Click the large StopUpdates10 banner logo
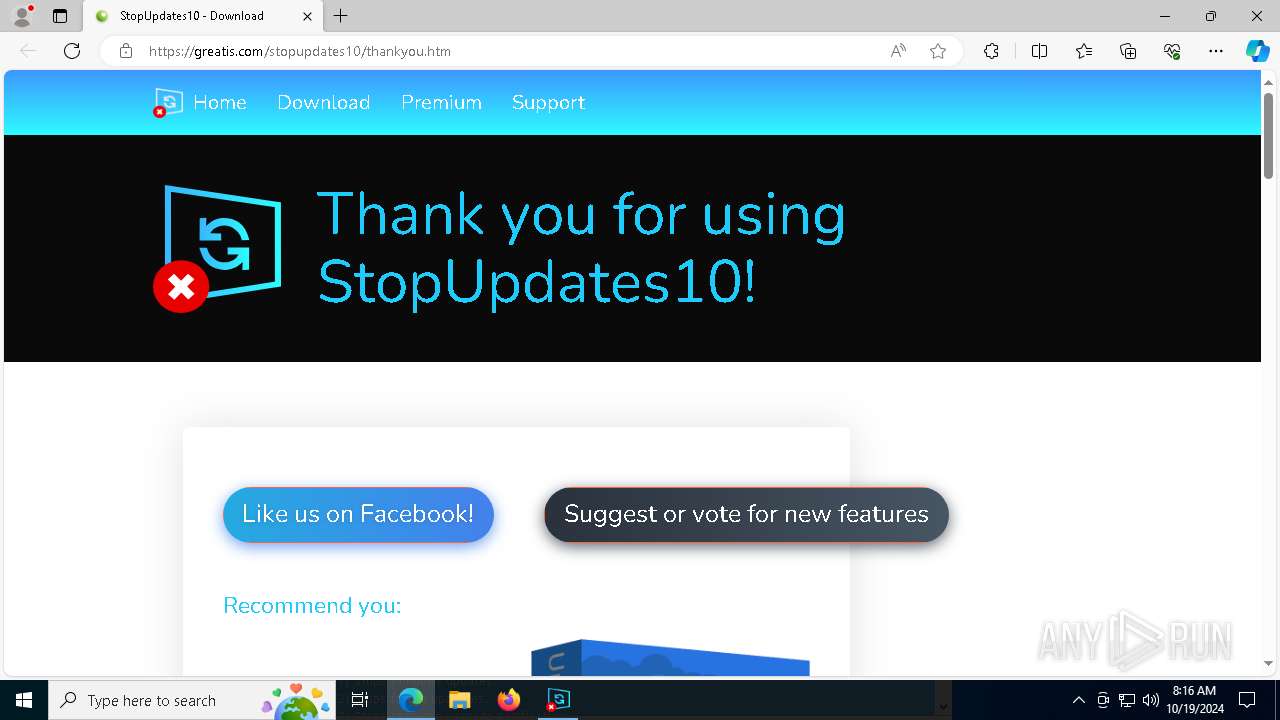 coord(218,248)
